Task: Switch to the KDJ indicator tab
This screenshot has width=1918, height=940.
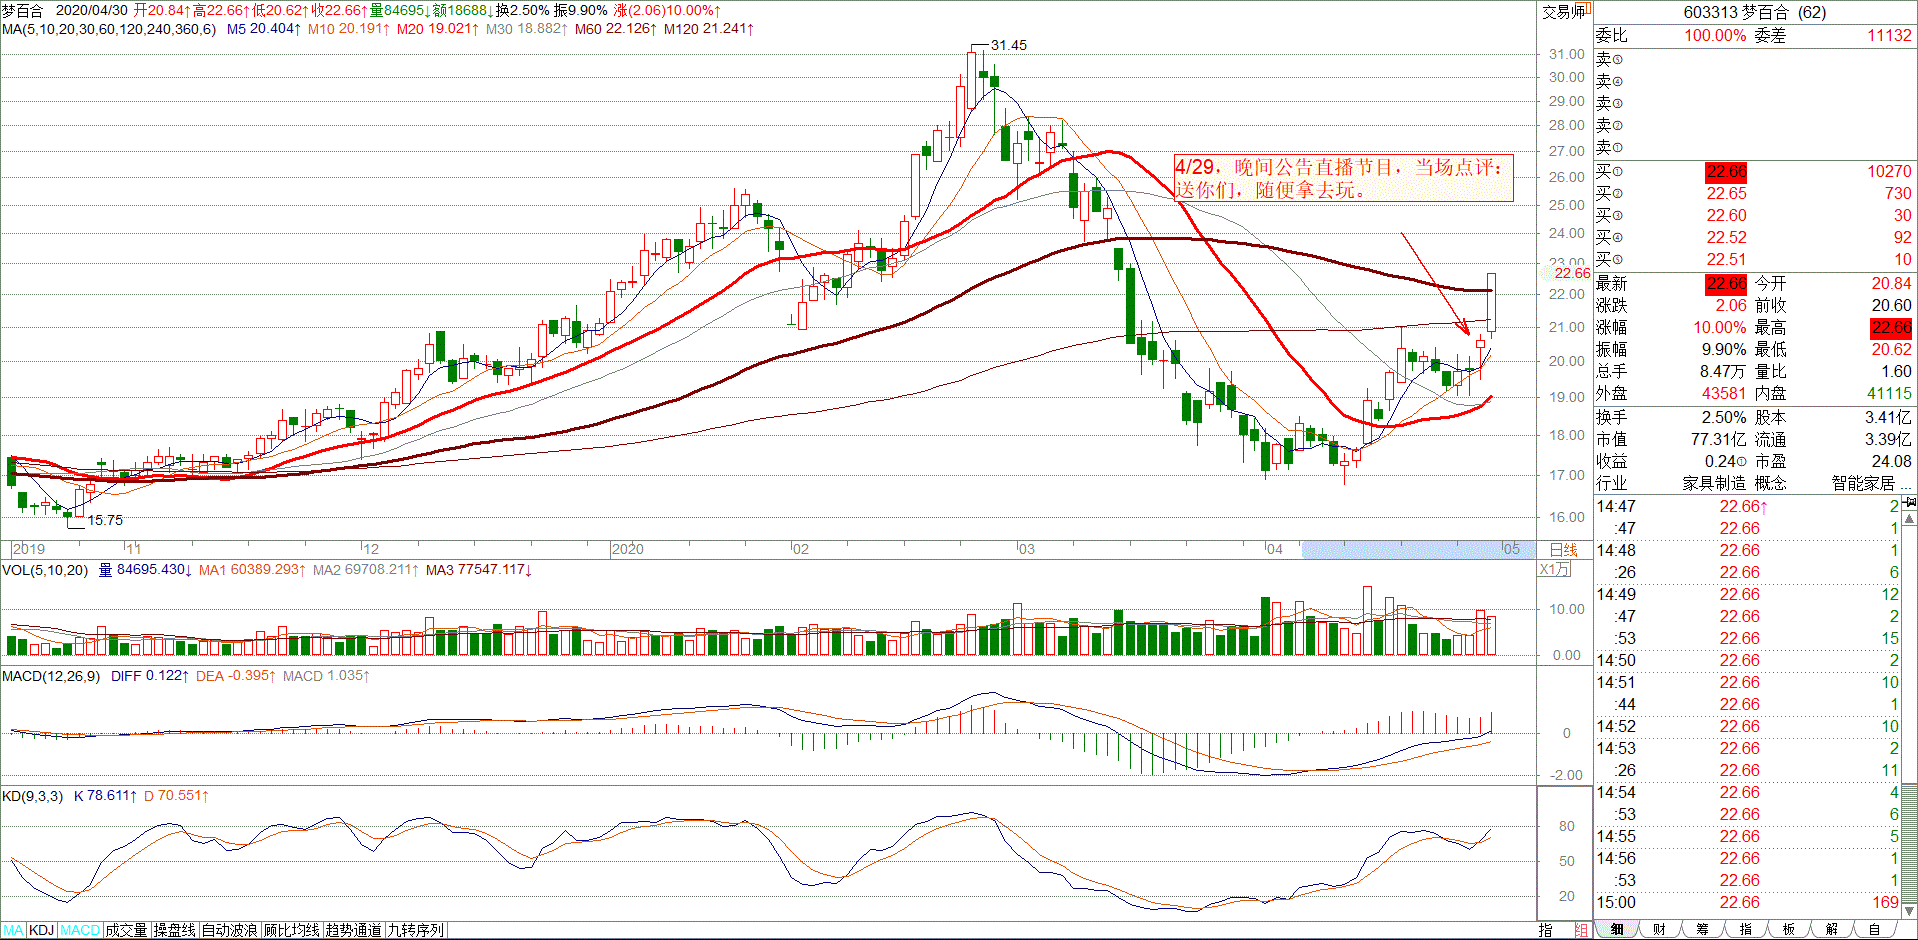Action: click(42, 930)
